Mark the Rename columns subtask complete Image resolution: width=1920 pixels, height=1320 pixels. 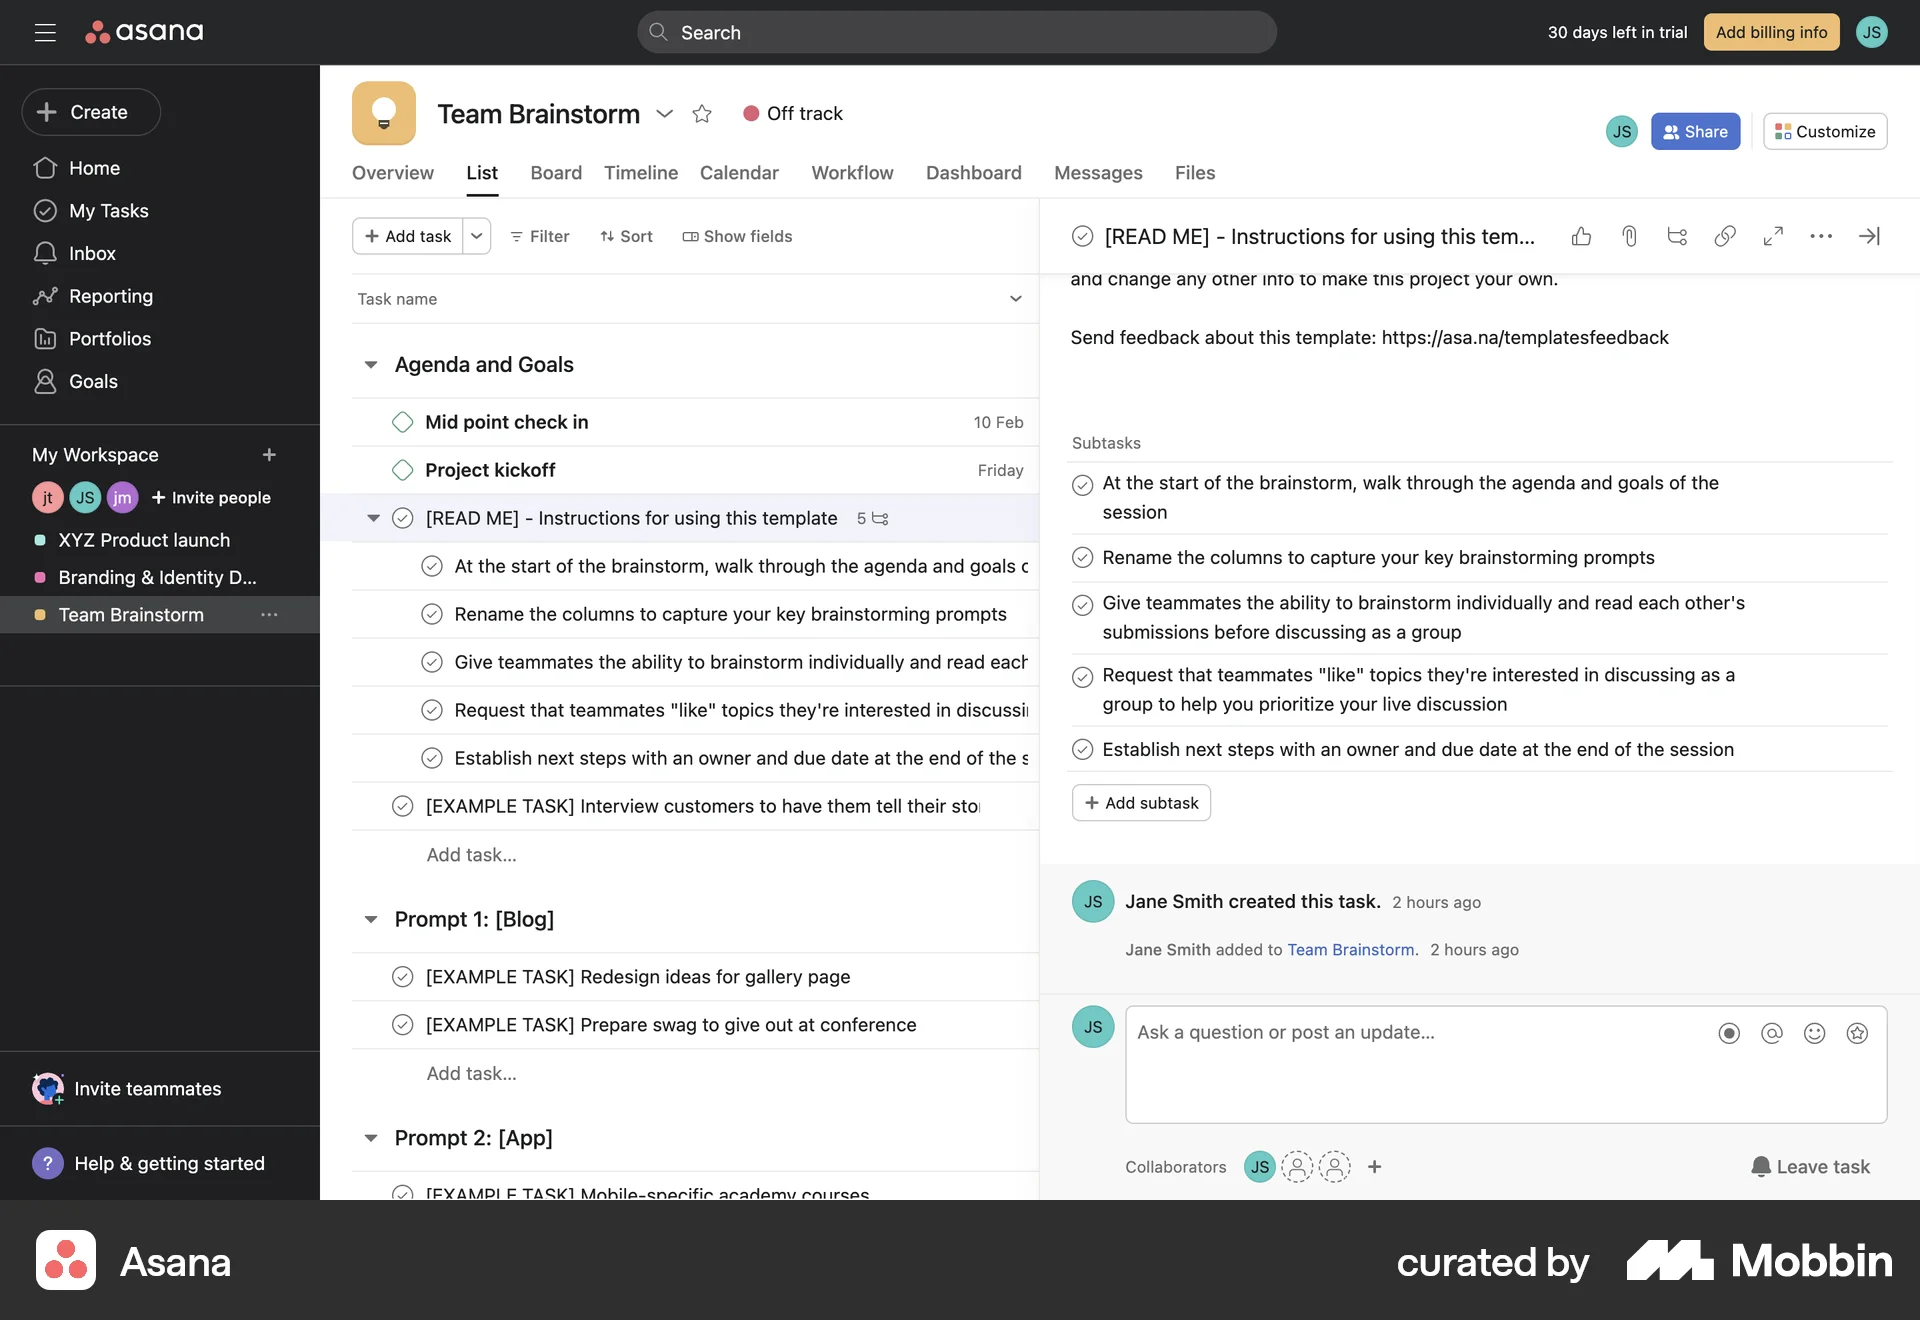(1084, 557)
